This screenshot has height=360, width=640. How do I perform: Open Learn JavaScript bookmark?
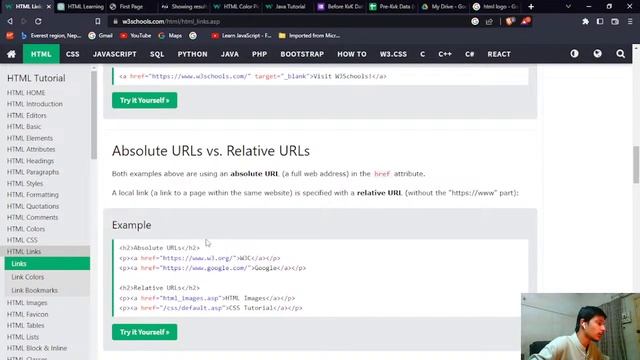241,36
